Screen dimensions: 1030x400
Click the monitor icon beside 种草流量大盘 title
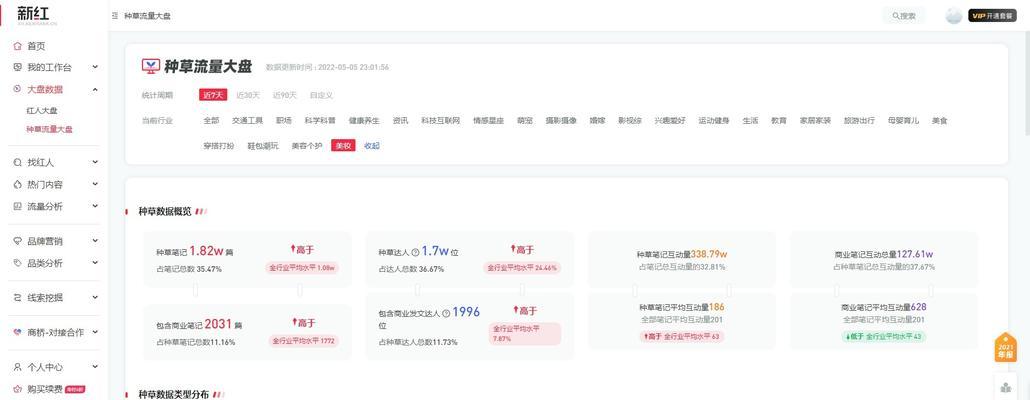pos(151,66)
